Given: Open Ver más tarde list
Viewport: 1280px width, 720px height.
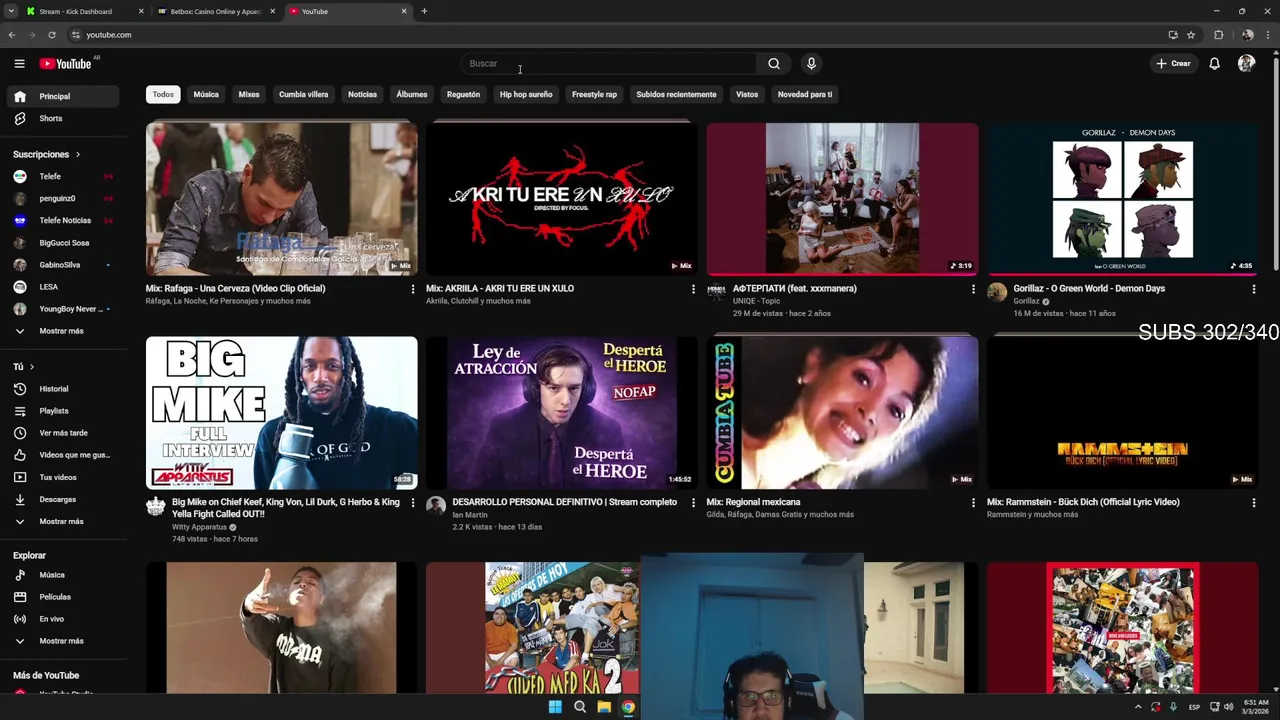Looking at the screenshot, I should point(62,433).
